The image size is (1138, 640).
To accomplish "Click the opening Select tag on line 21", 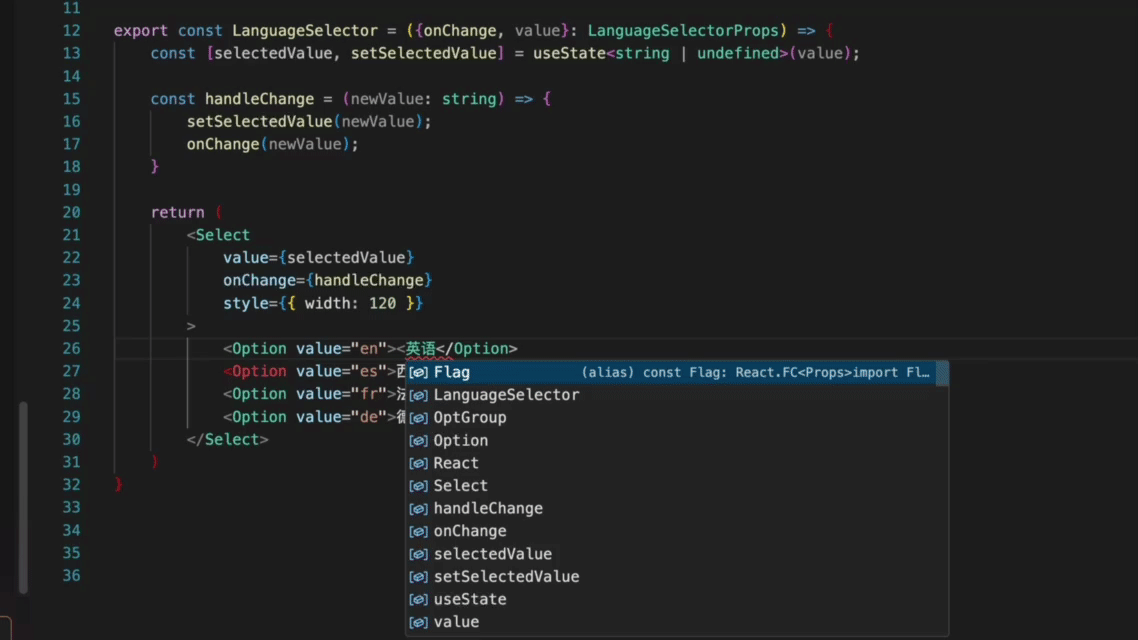I will tap(218, 235).
